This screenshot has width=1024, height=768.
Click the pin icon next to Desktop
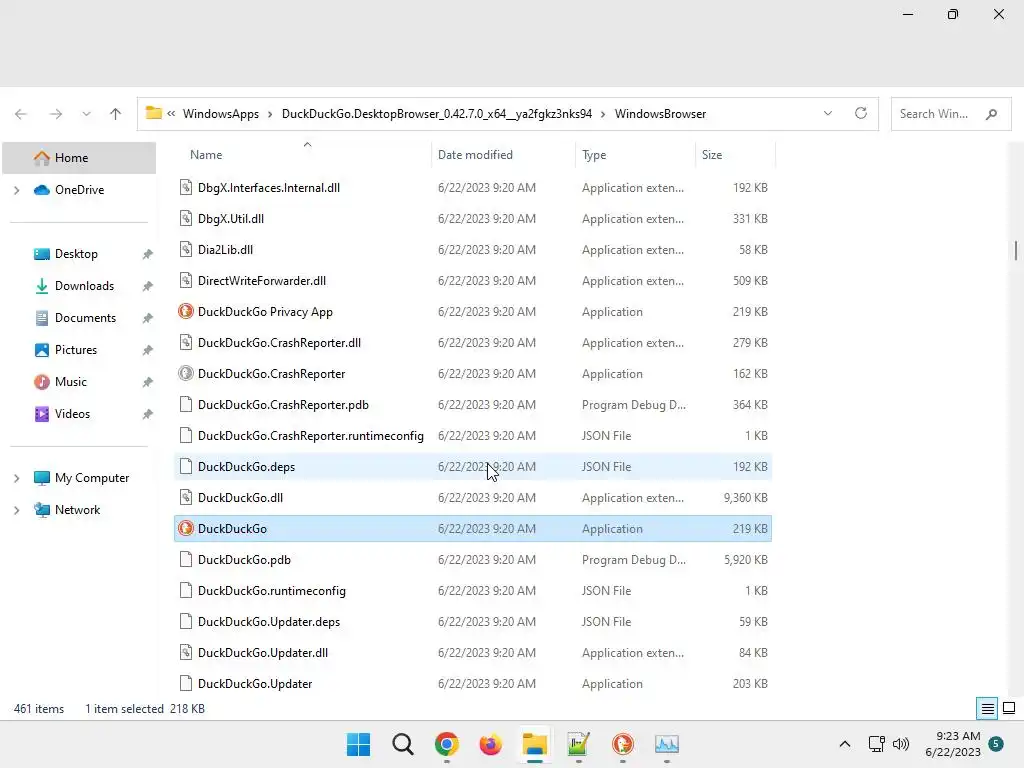(x=148, y=254)
